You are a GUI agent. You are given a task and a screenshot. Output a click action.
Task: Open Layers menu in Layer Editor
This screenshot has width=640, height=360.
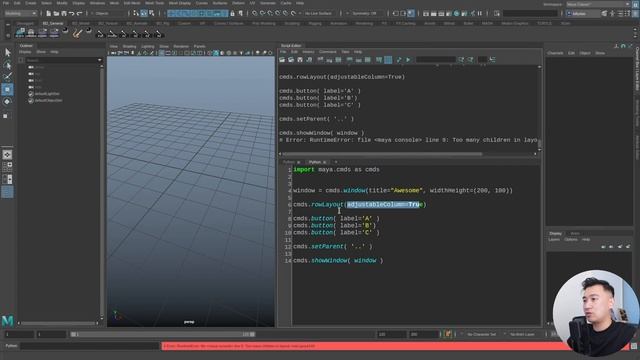click(x=554, y=240)
